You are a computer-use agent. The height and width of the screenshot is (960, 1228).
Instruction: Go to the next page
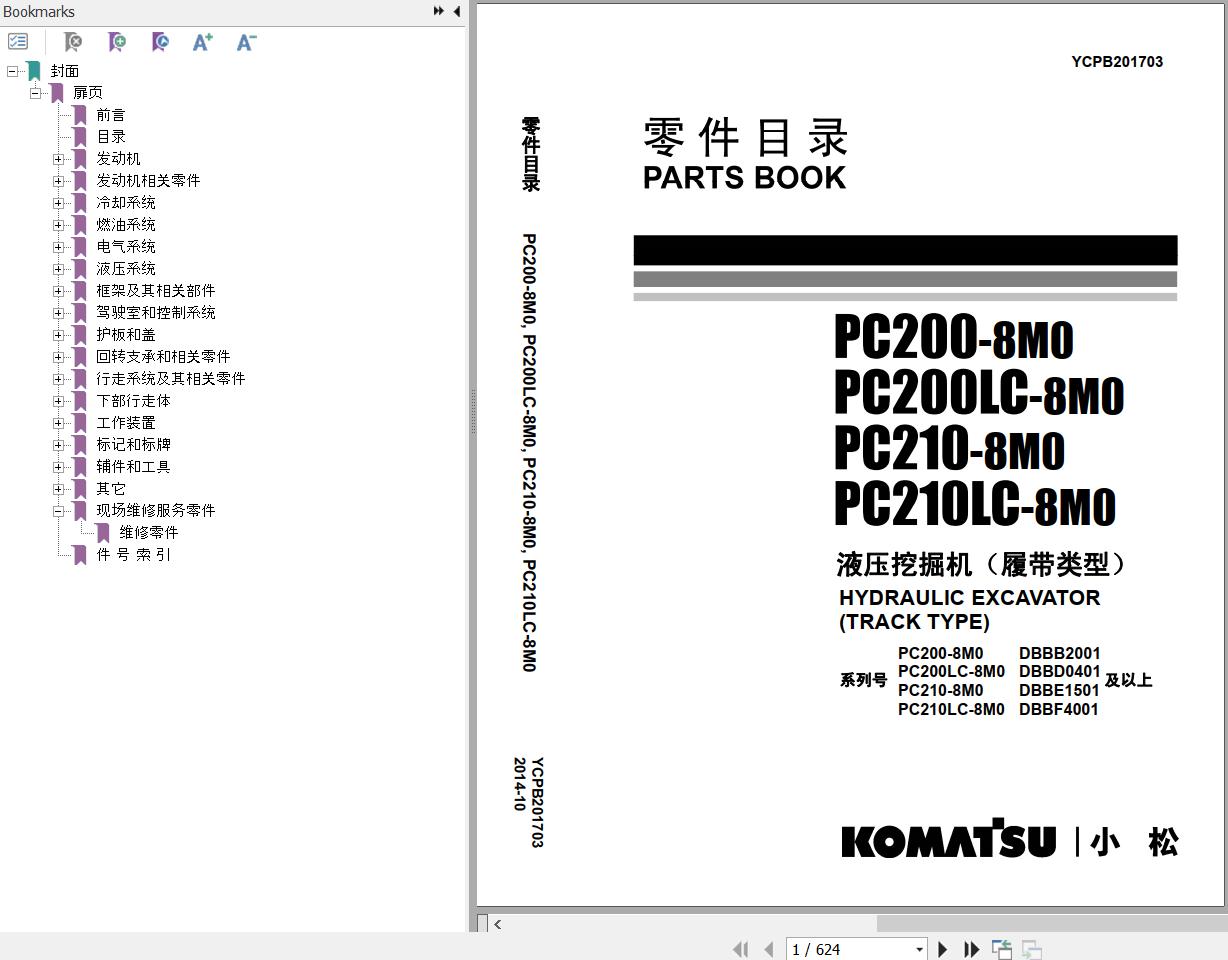pos(942,949)
